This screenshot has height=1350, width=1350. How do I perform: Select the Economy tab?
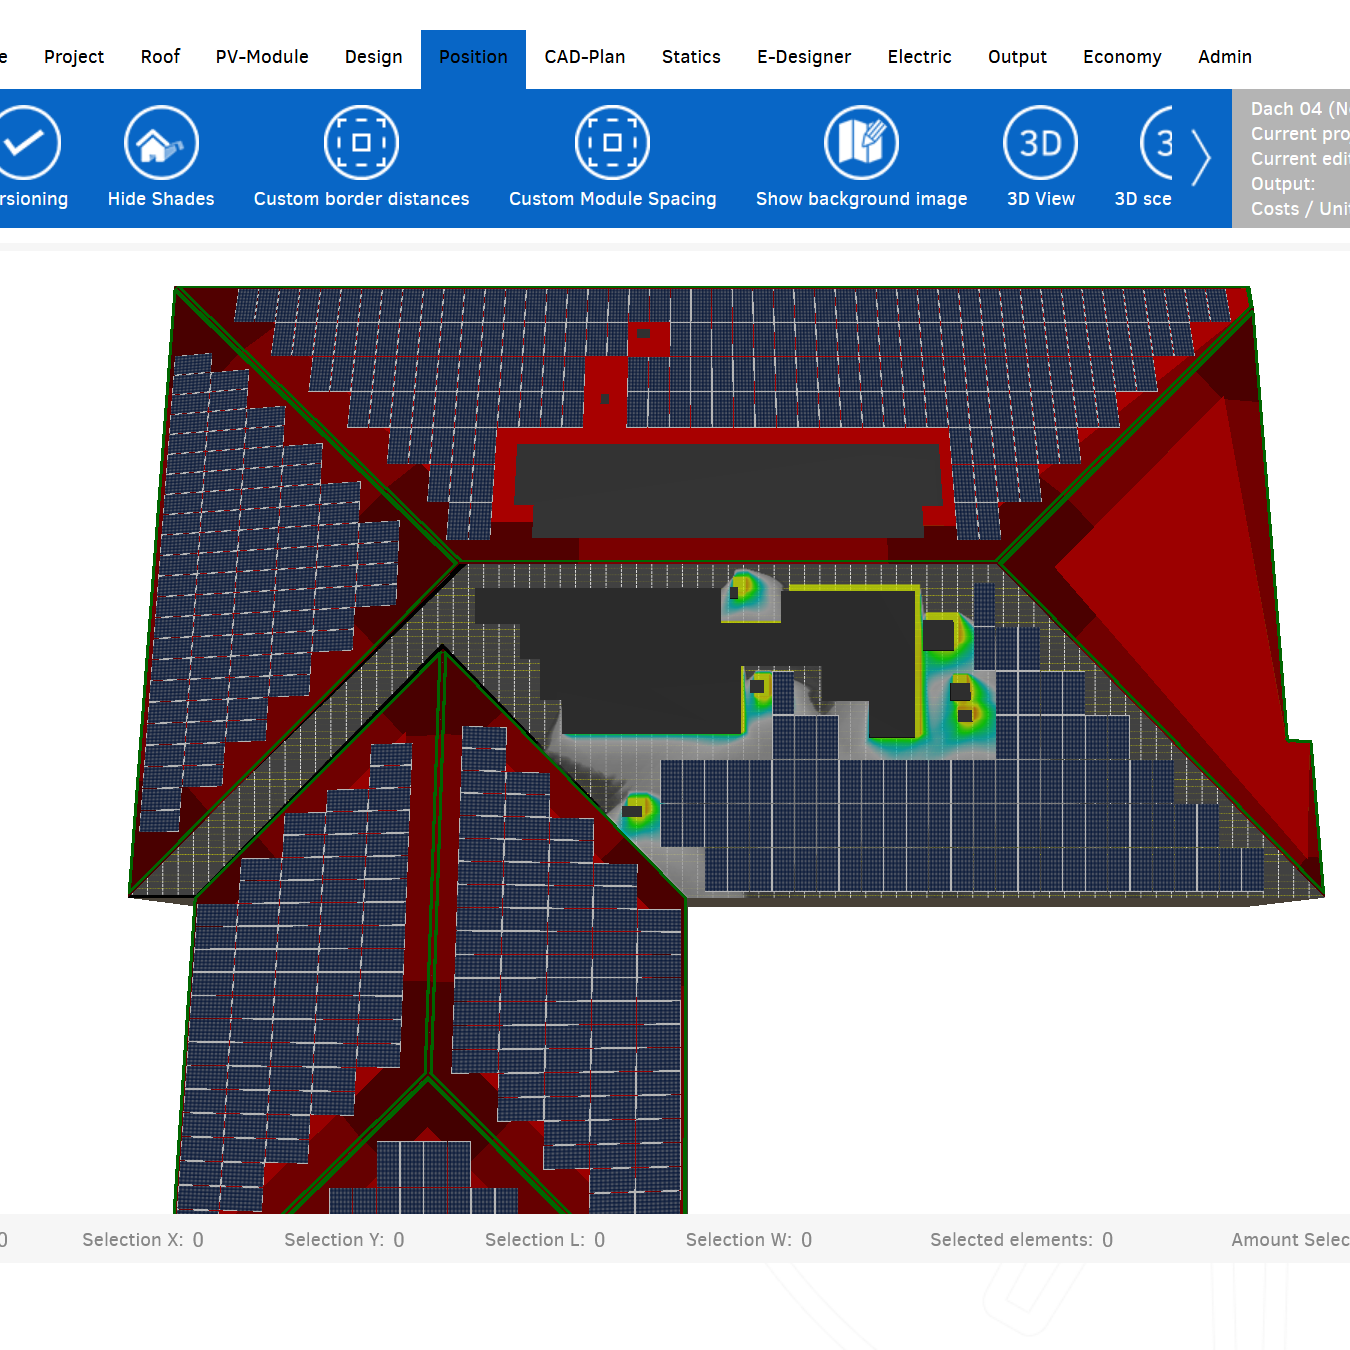click(1122, 57)
